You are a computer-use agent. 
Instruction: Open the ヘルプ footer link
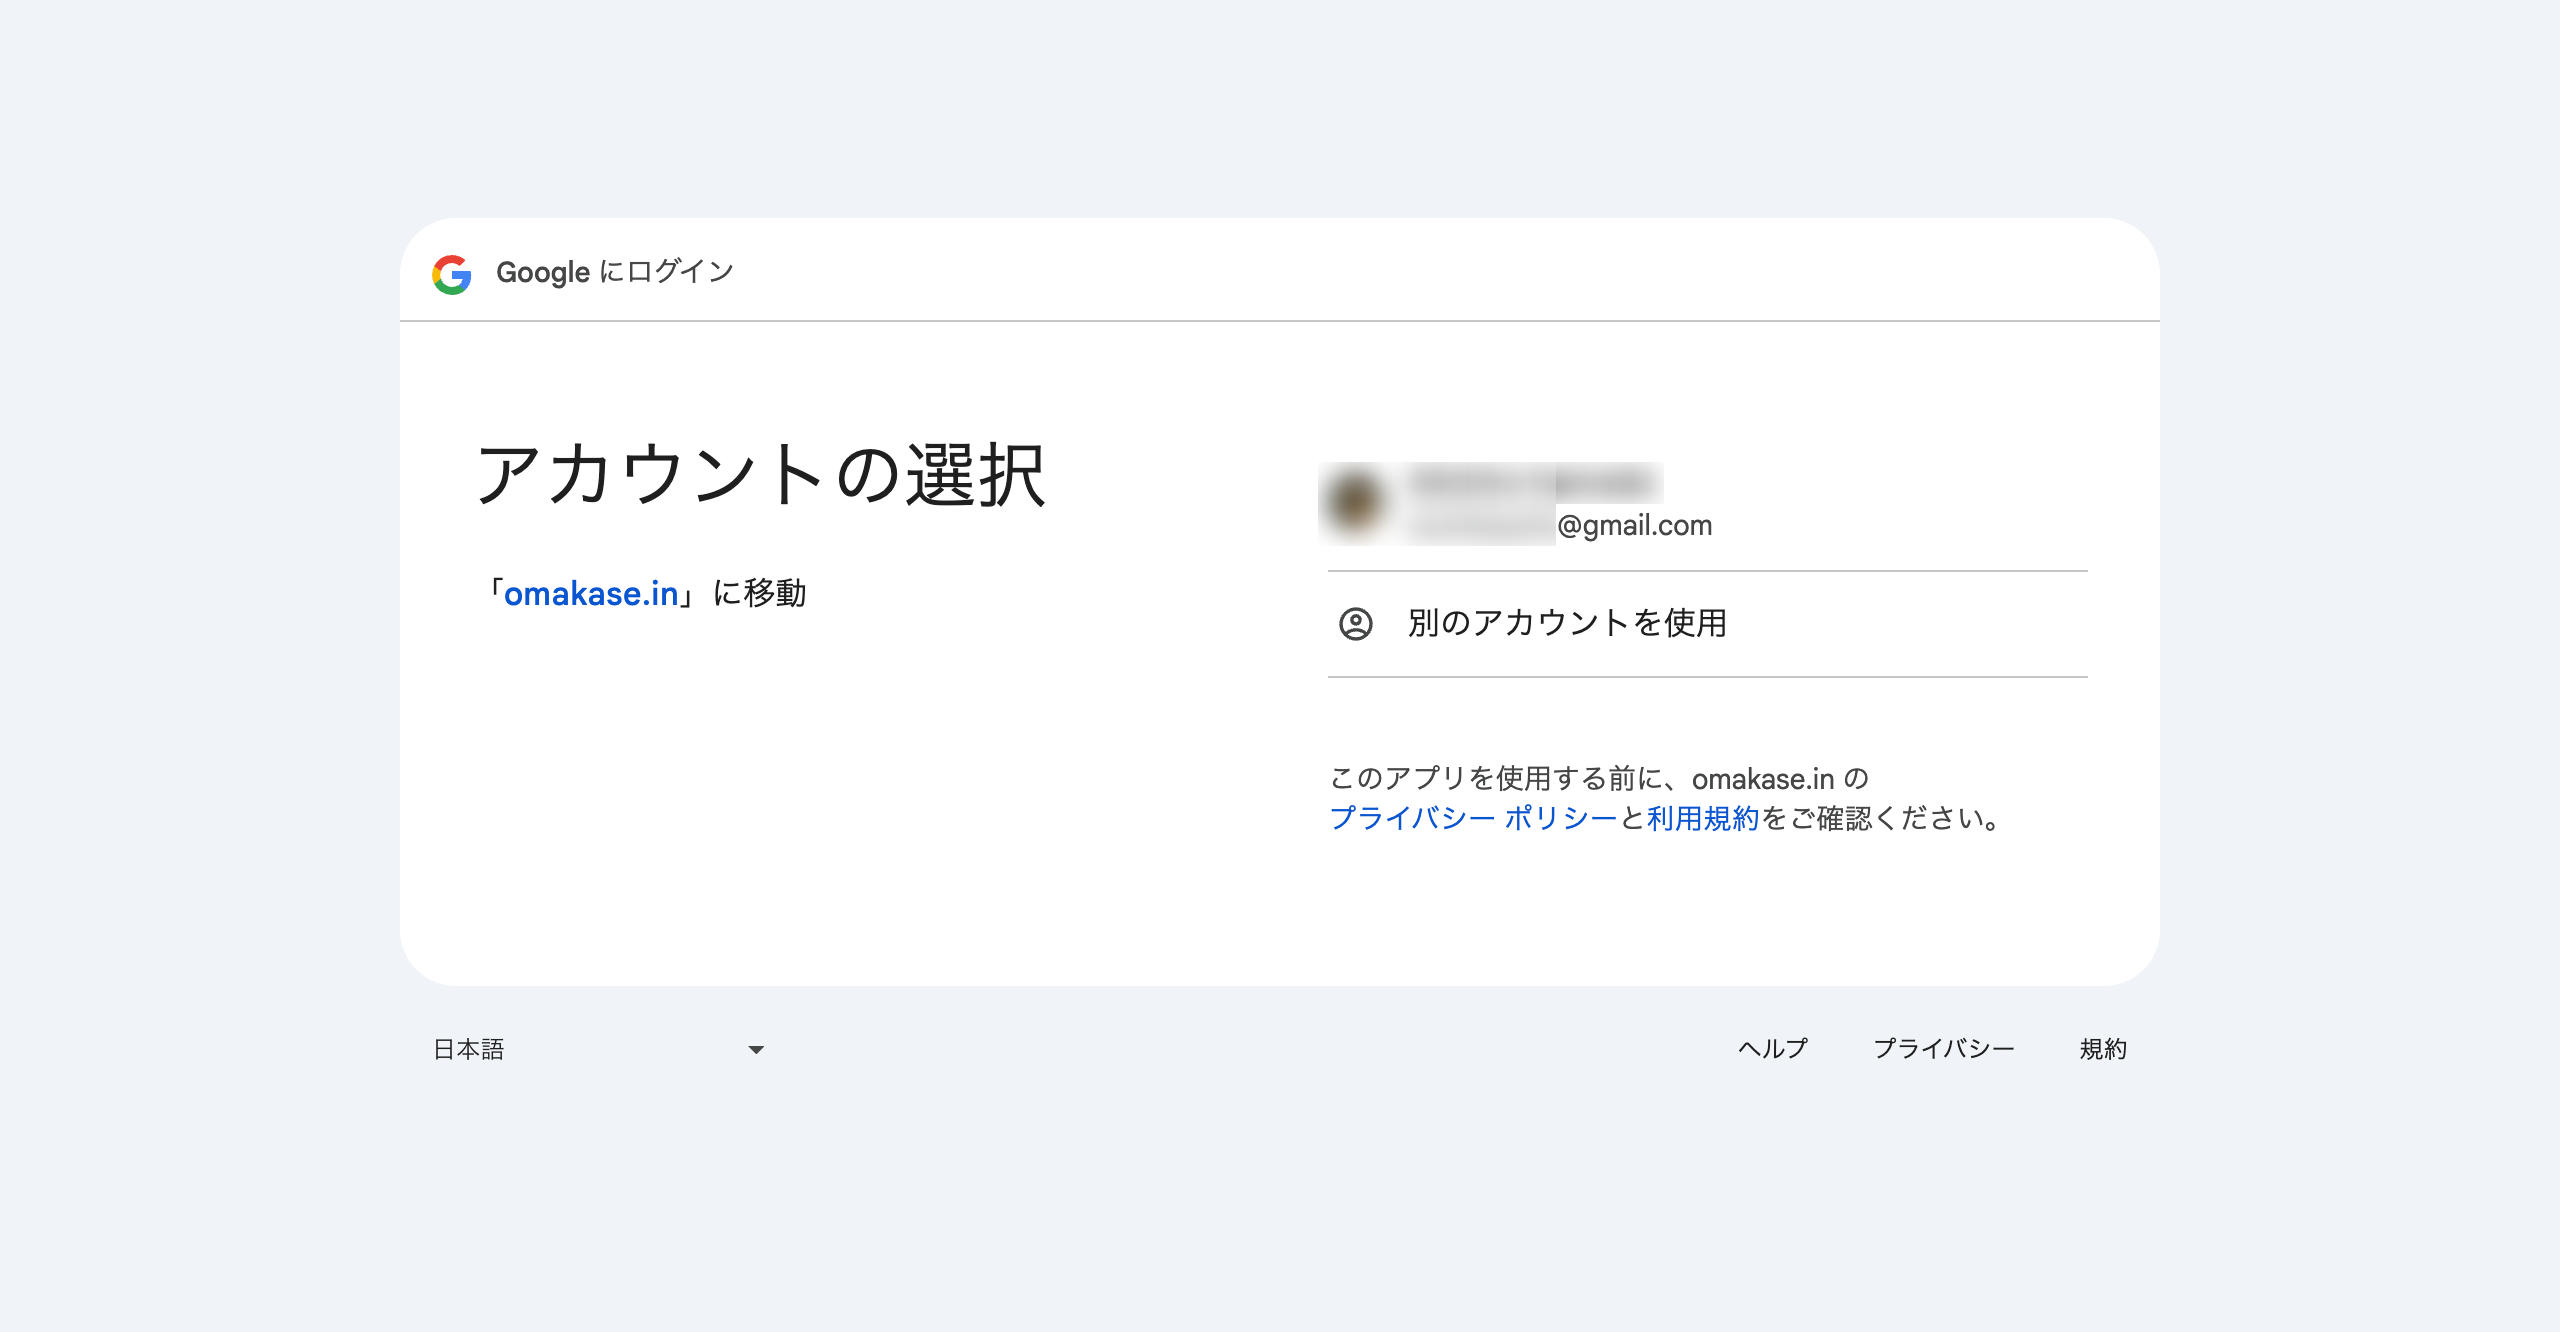pos(1773,1049)
